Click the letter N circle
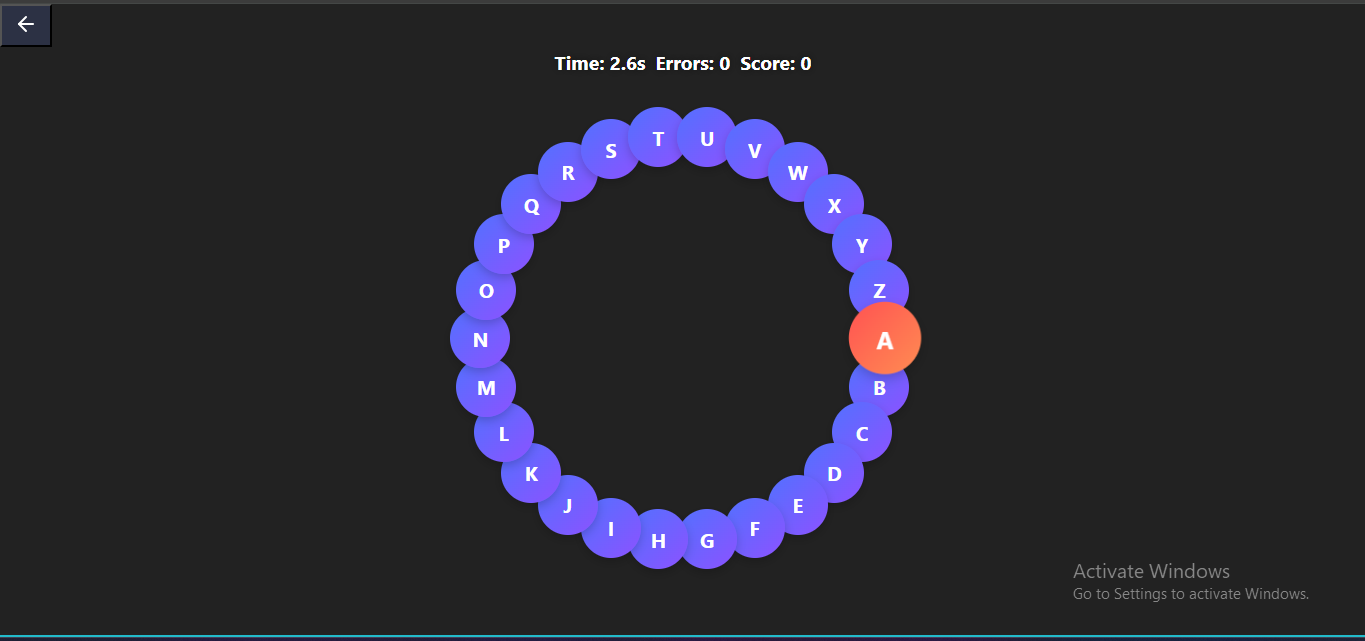The width and height of the screenshot is (1365, 641). tap(480, 339)
